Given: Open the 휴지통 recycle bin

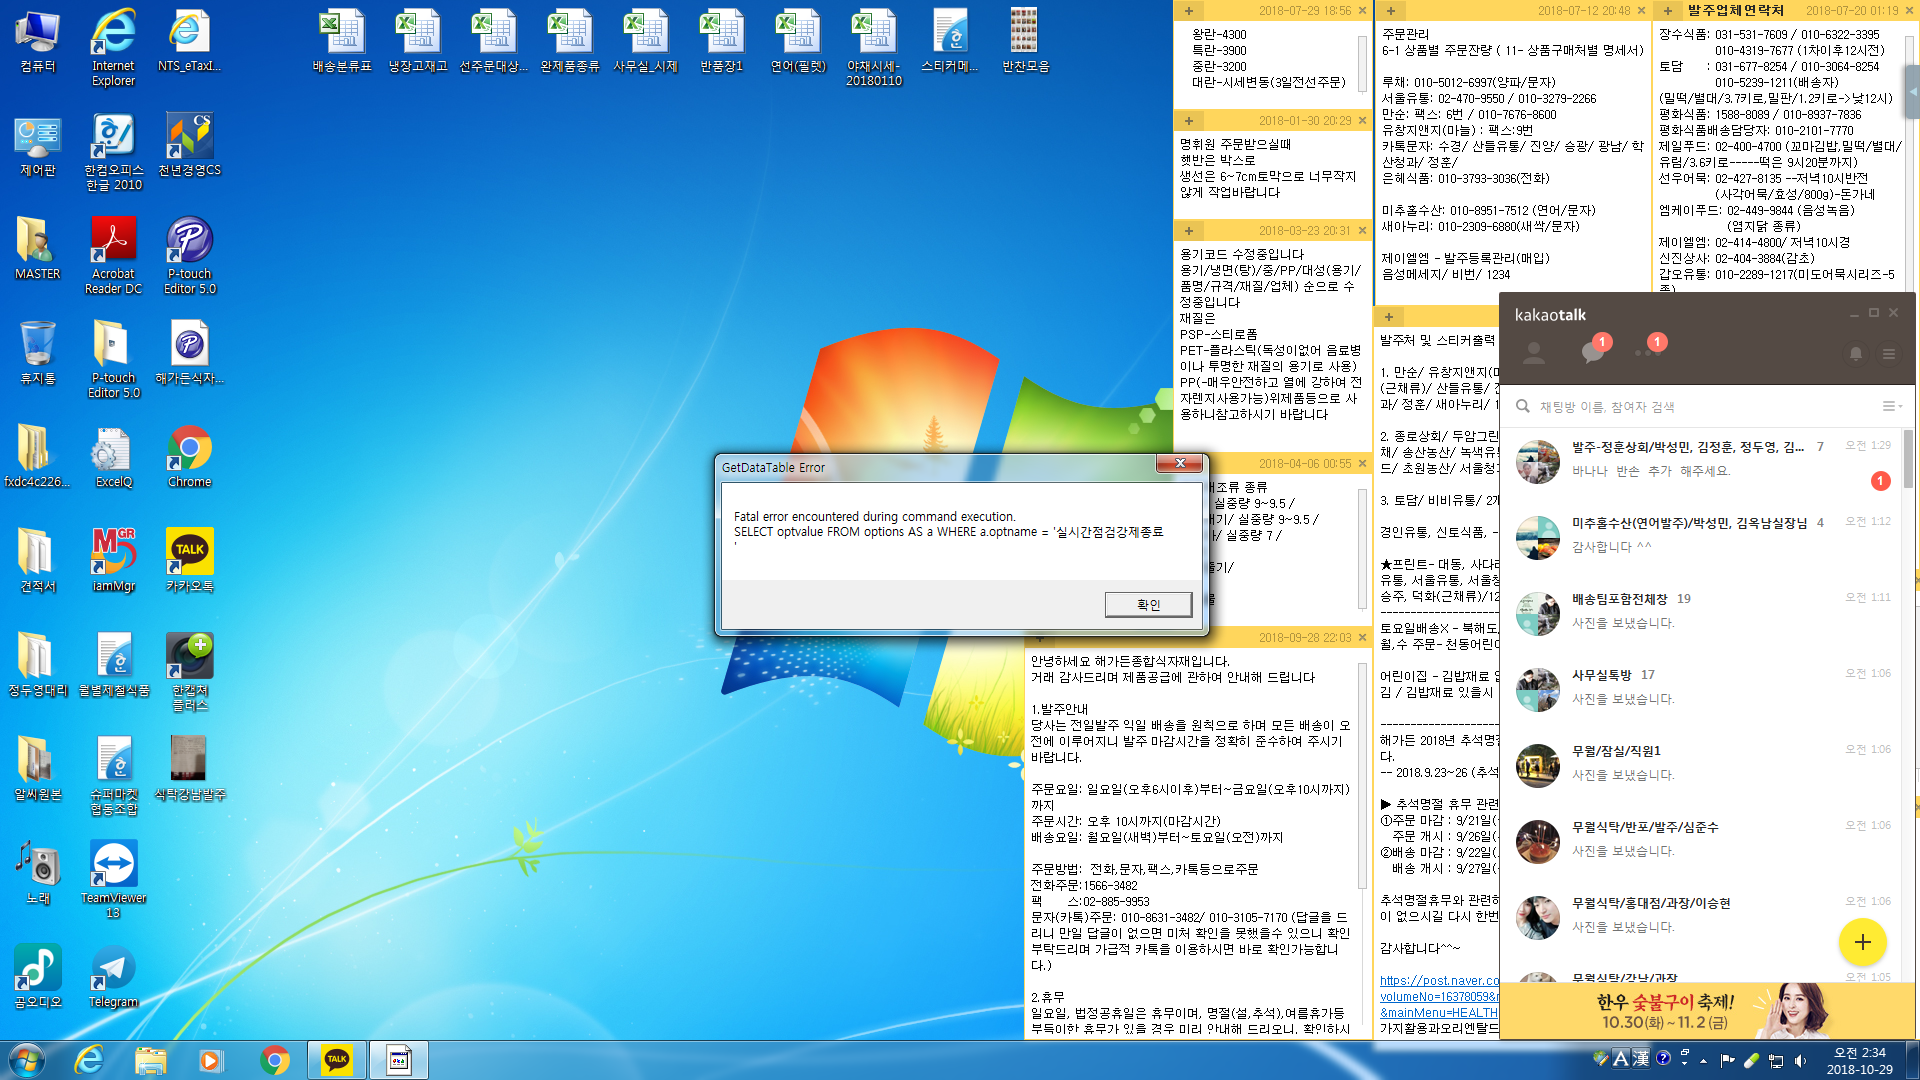Looking at the screenshot, I should tap(38, 353).
